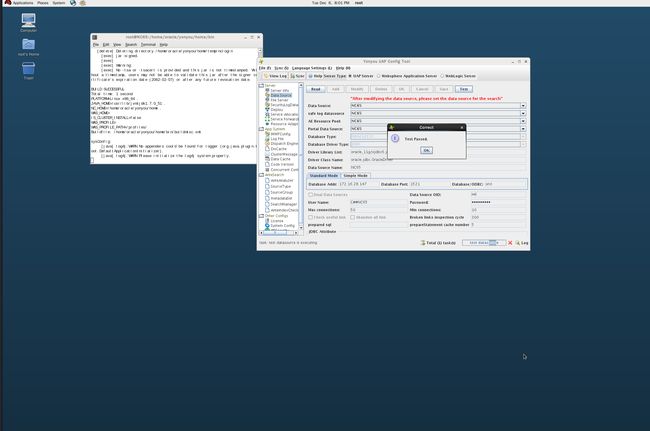Click the Total tasks status icon
The height and width of the screenshot is (431, 650).
[438, 243]
